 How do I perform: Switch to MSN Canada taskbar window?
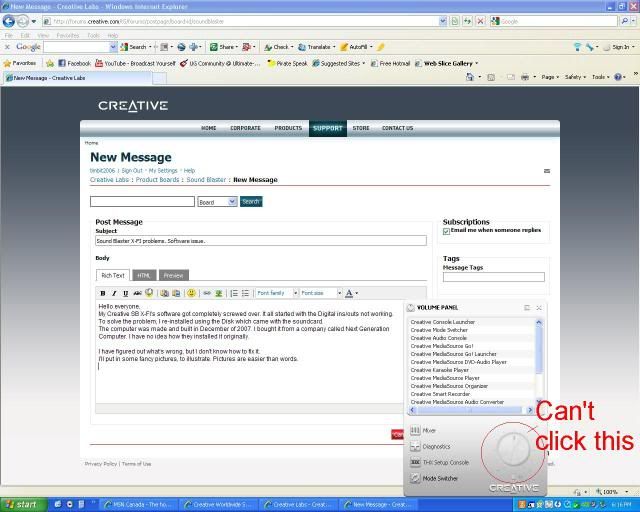pyautogui.click(x=139, y=505)
